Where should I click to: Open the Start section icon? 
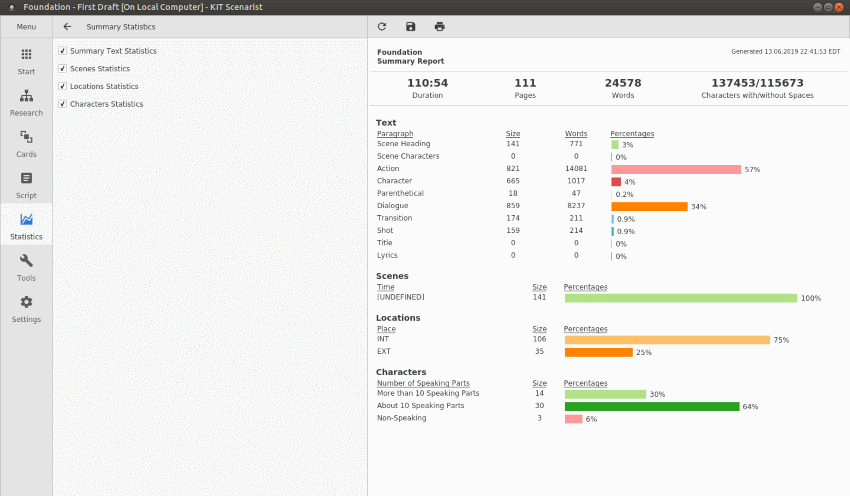pos(26,60)
